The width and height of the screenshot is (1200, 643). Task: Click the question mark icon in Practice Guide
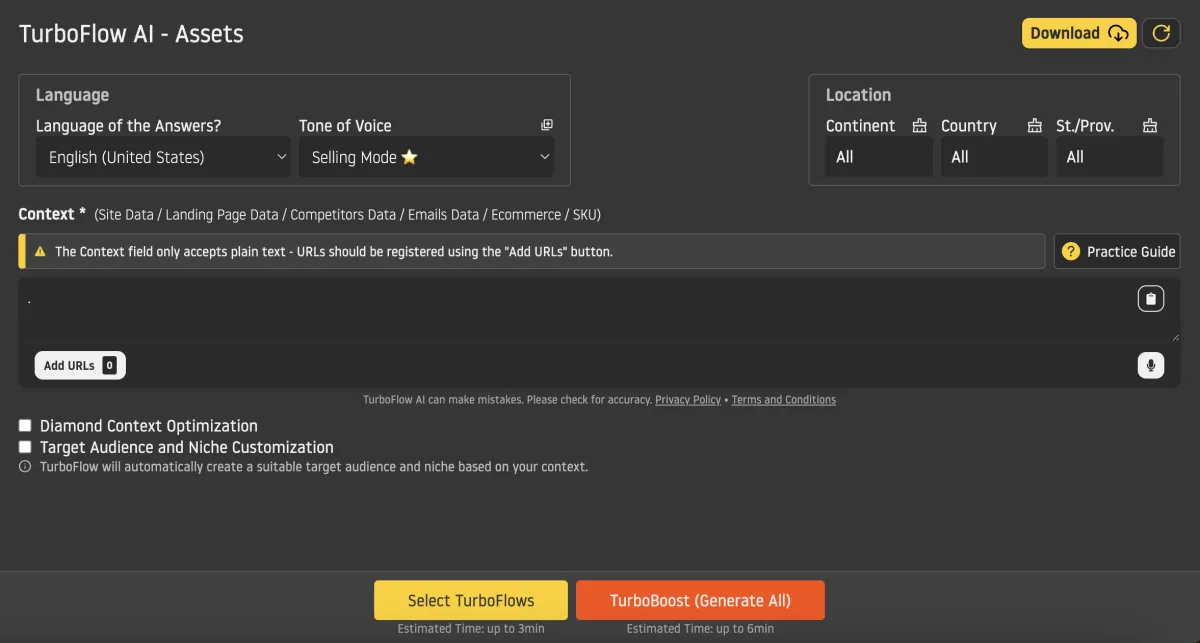coord(1071,251)
